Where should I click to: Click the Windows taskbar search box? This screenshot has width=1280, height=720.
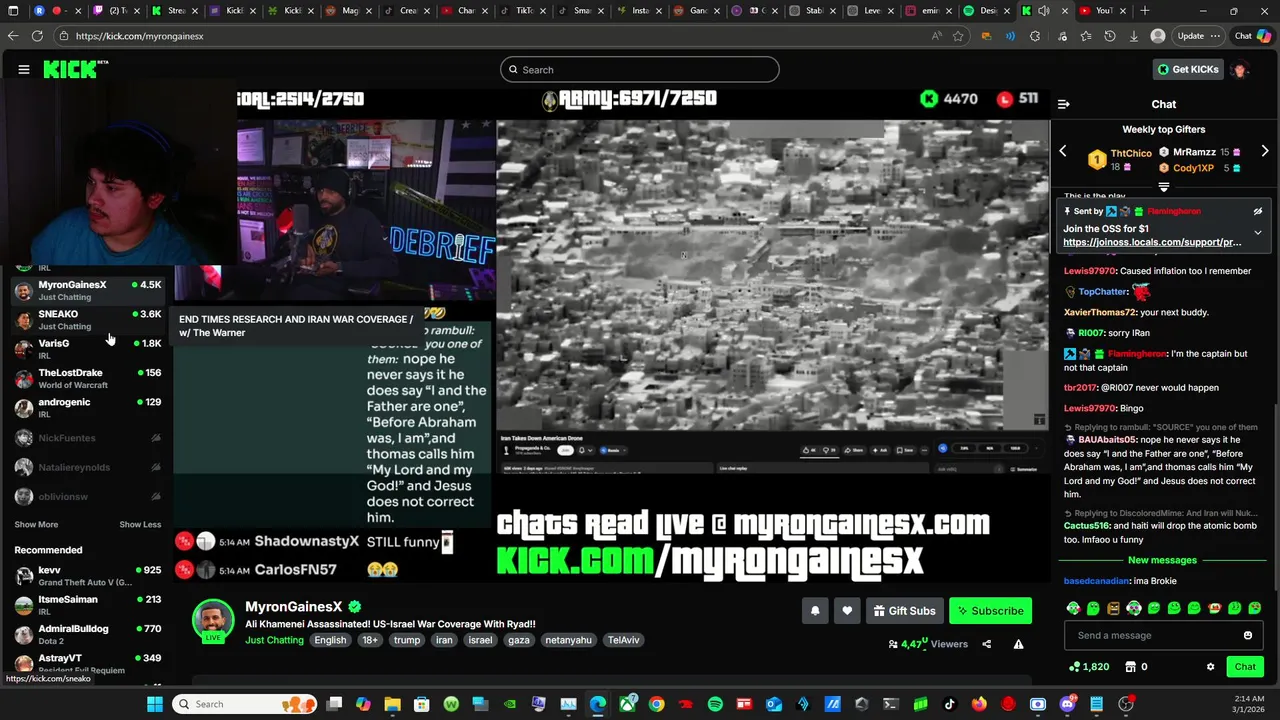tap(245, 704)
